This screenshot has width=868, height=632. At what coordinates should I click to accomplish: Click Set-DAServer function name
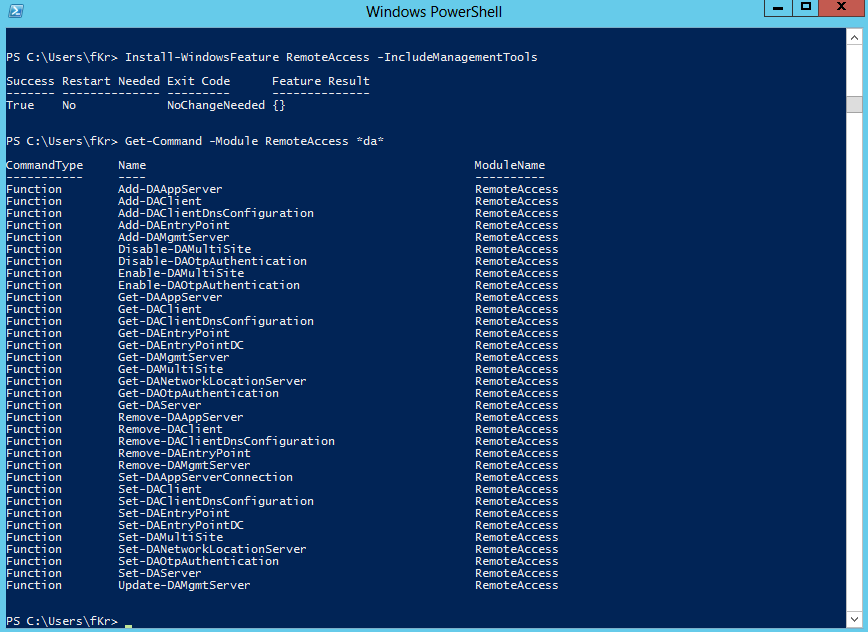(159, 573)
